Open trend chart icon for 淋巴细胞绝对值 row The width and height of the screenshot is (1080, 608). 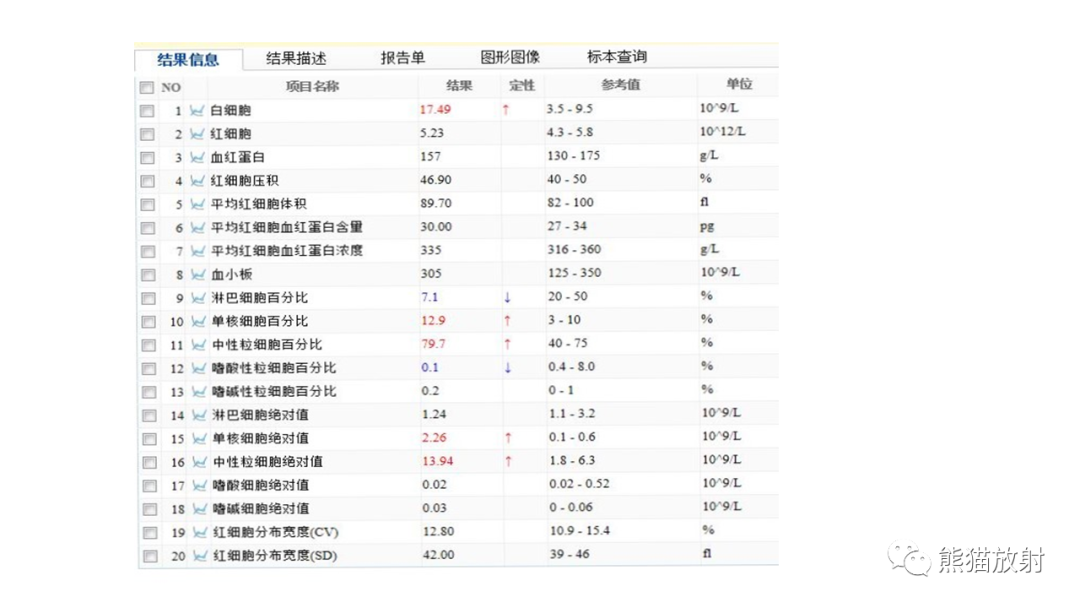199,415
